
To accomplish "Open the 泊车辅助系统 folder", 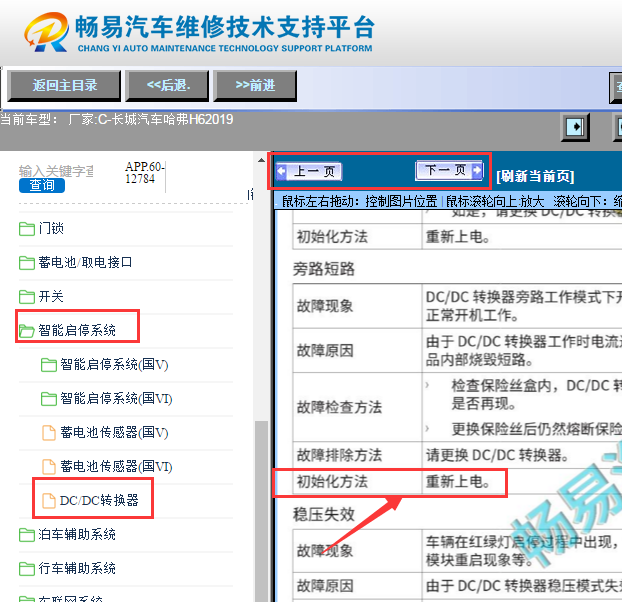I will pyautogui.click(x=77, y=535).
